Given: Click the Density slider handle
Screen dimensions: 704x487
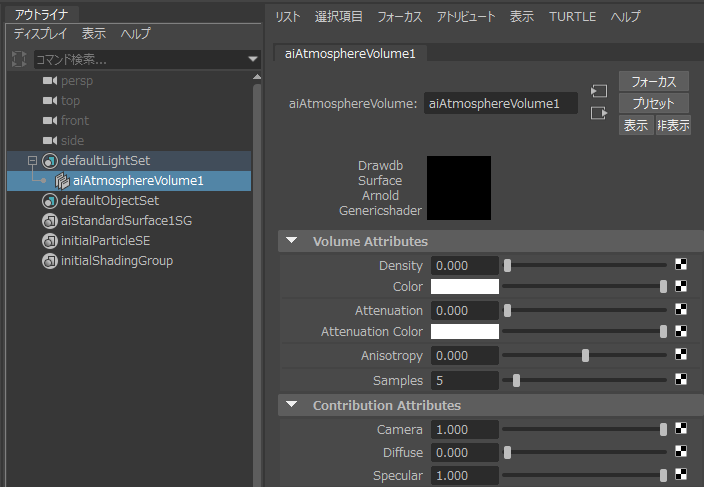Looking at the screenshot, I should (x=507, y=265).
